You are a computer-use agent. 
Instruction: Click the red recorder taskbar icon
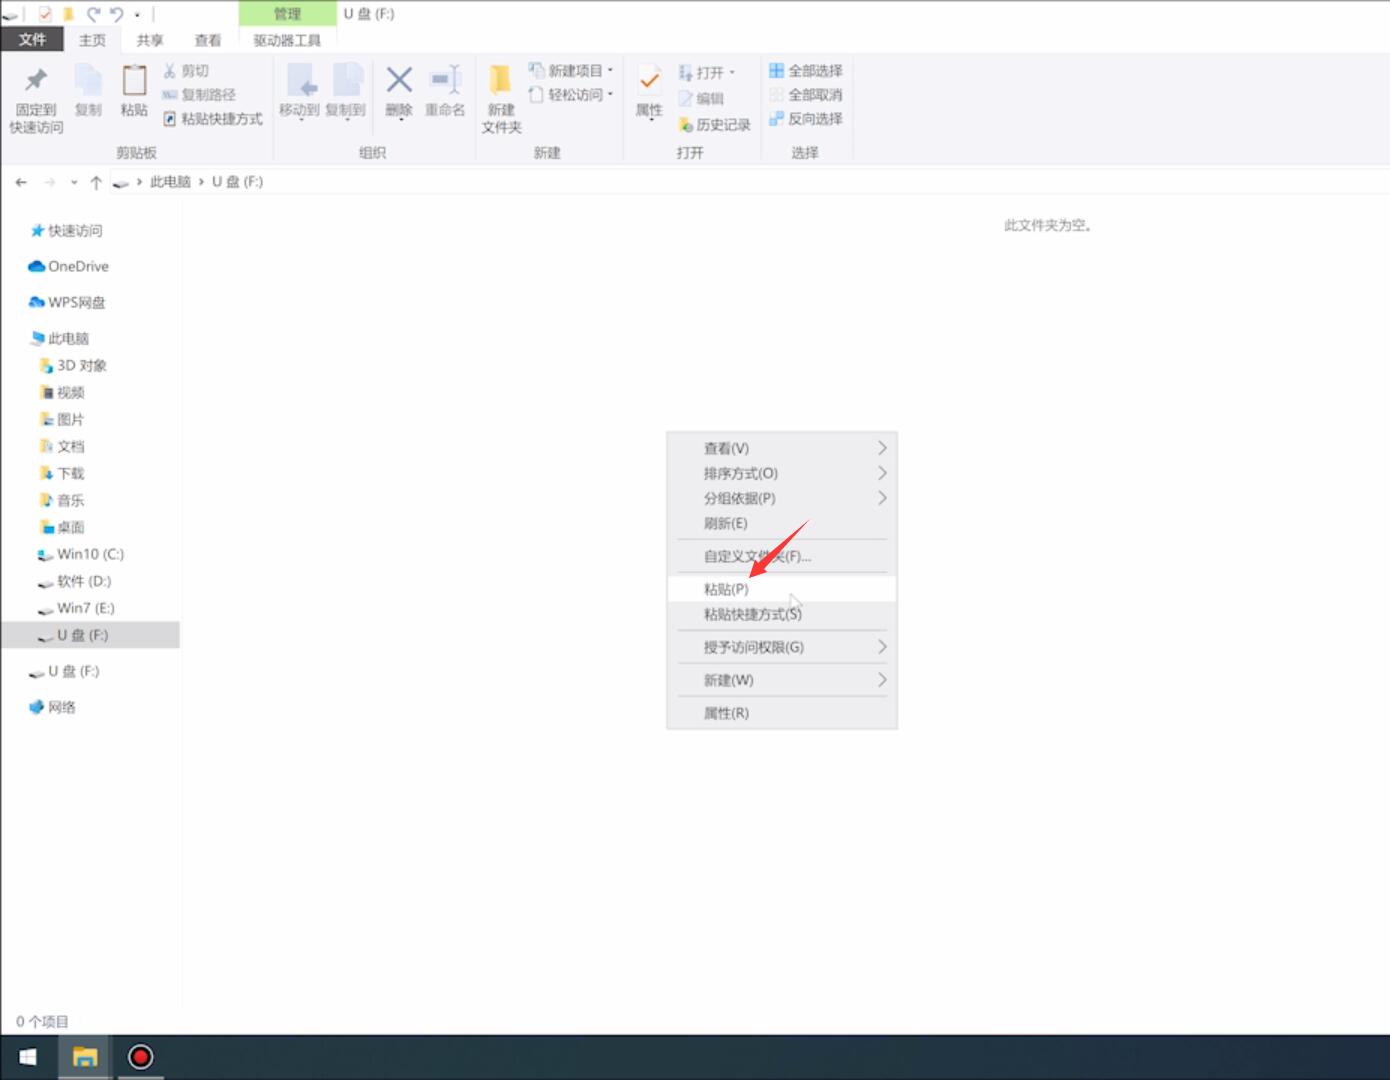point(140,1057)
